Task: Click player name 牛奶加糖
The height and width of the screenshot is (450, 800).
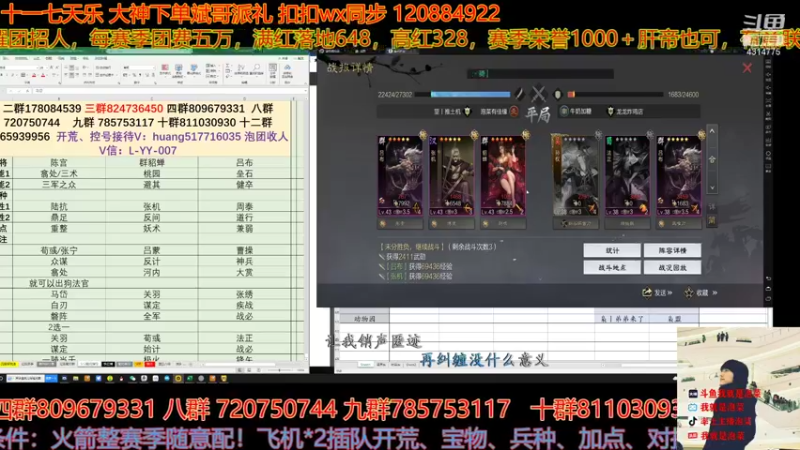Action: [x=580, y=111]
